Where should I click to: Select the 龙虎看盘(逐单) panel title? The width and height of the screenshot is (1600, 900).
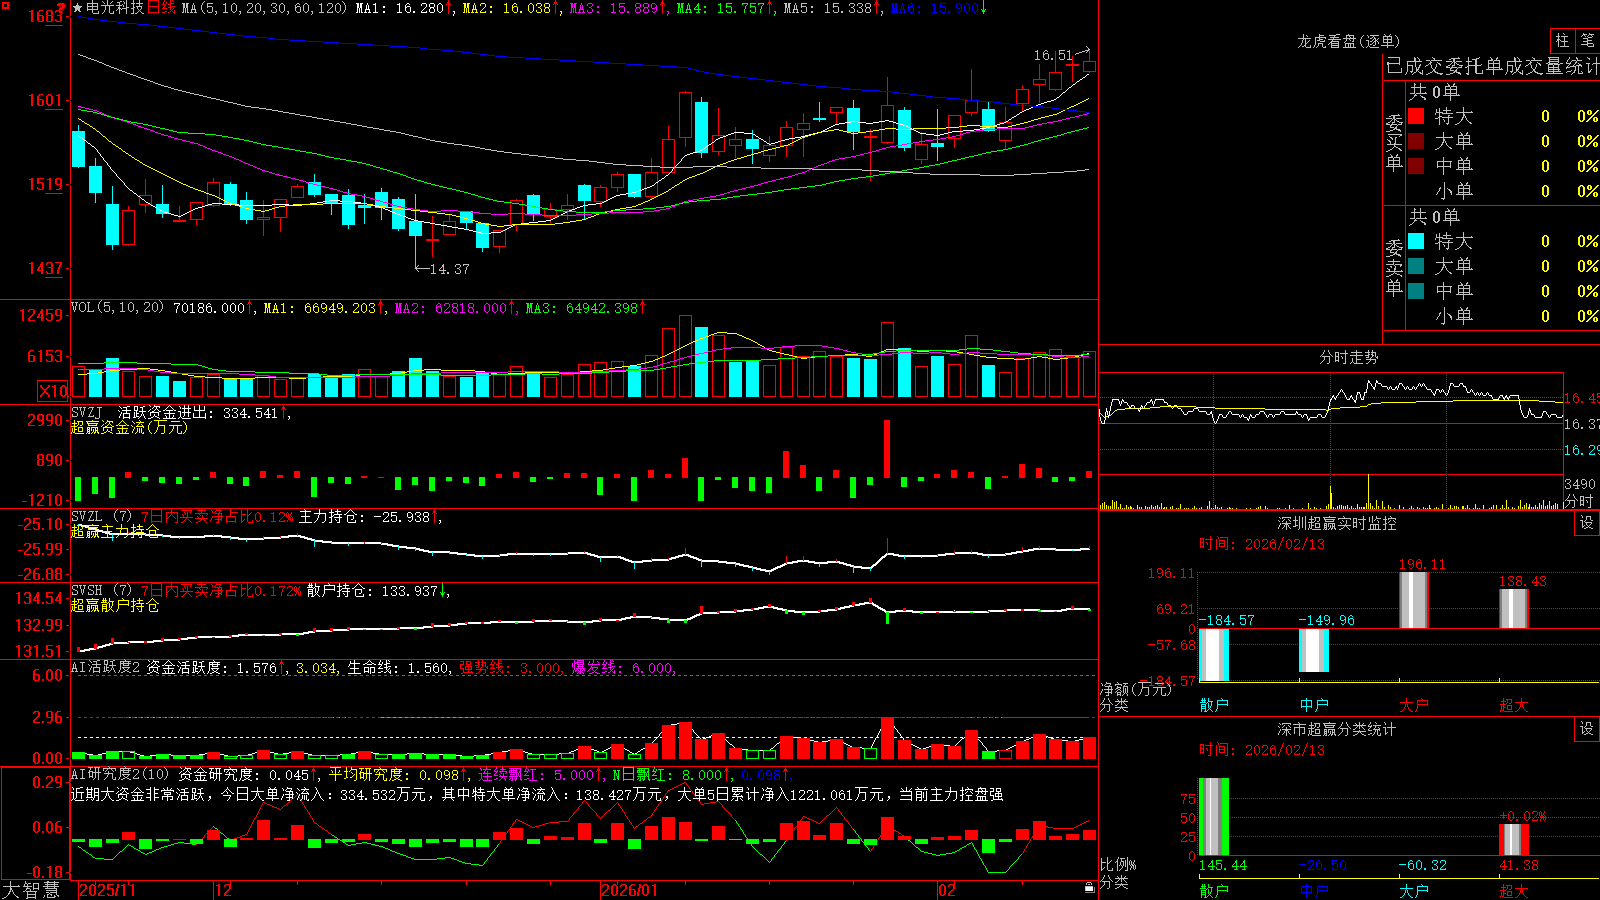1348,41
